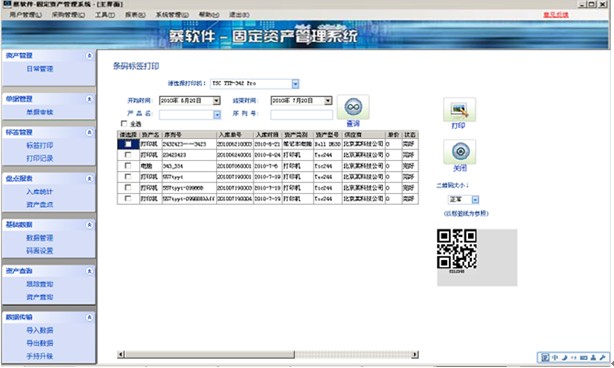Open the 系统管理 menu
Screen dimensions: 614x368
pos(172,15)
